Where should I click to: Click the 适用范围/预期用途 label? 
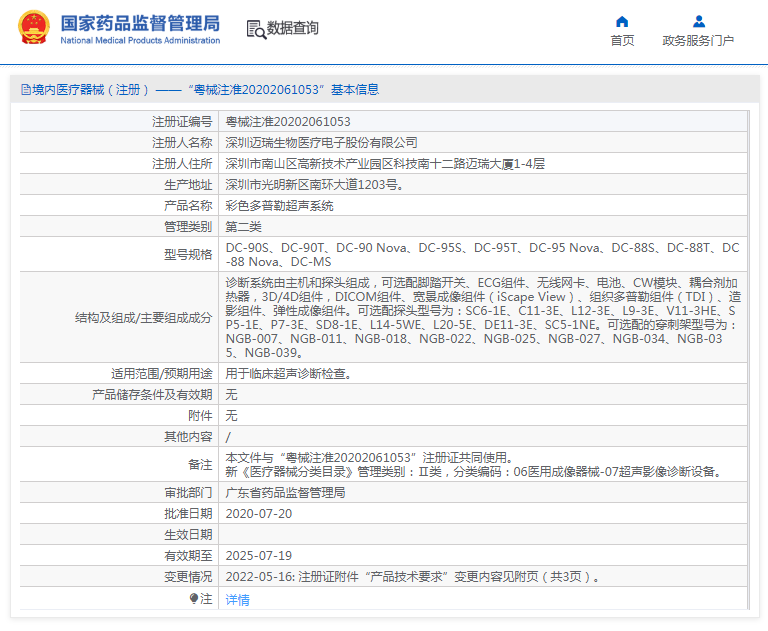[x=162, y=374]
